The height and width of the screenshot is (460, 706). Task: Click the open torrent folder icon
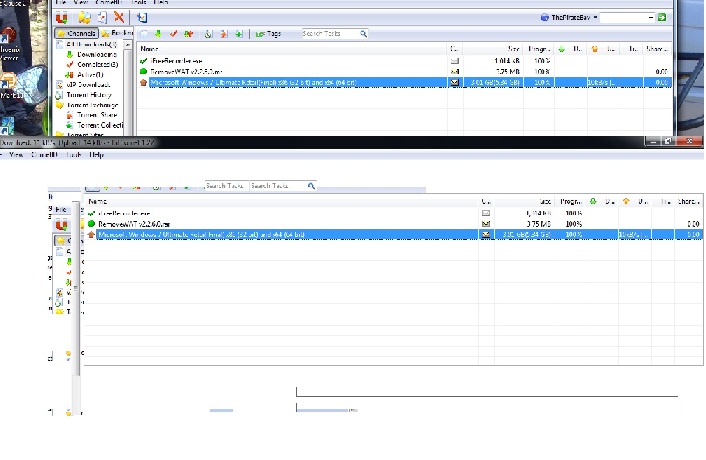[x=85, y=17]
